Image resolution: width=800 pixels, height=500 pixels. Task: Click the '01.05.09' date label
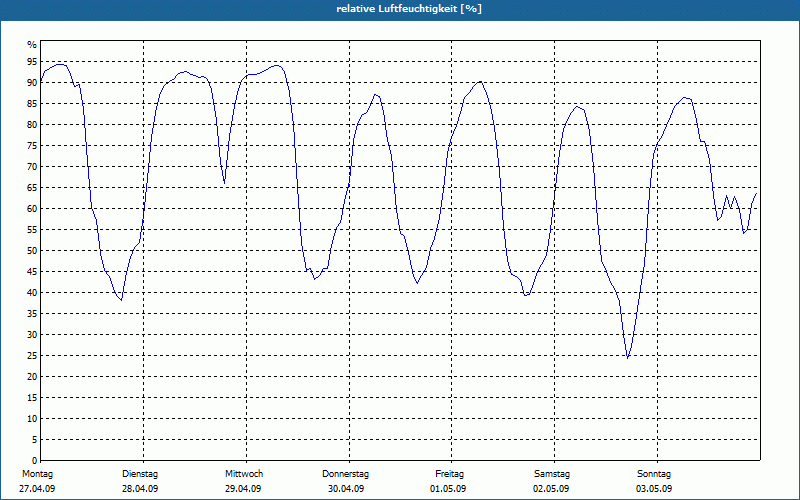448,489
